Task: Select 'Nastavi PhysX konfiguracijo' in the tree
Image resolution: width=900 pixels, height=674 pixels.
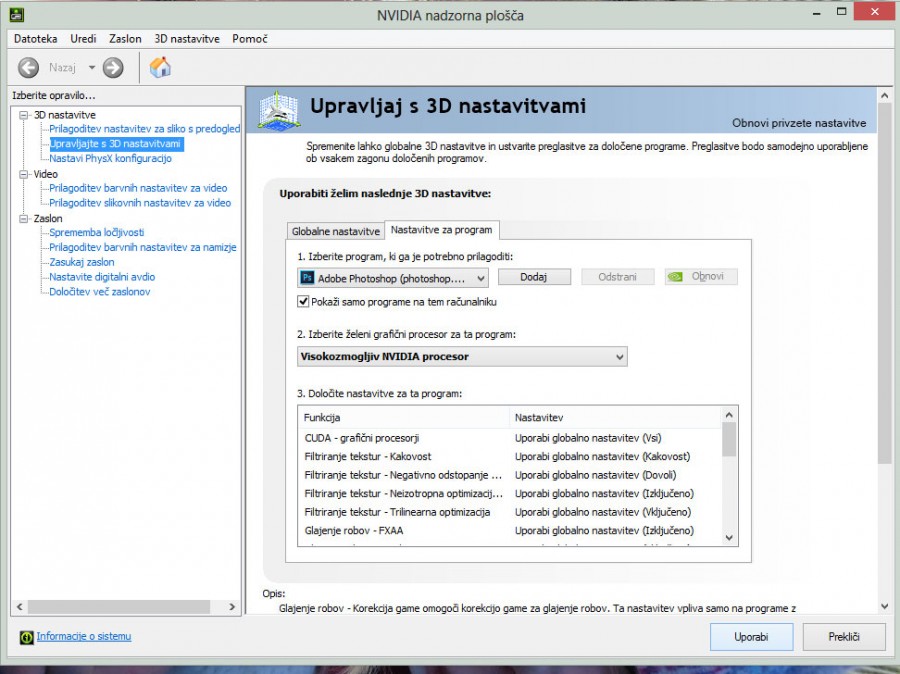Action: (x=110, y=158)
